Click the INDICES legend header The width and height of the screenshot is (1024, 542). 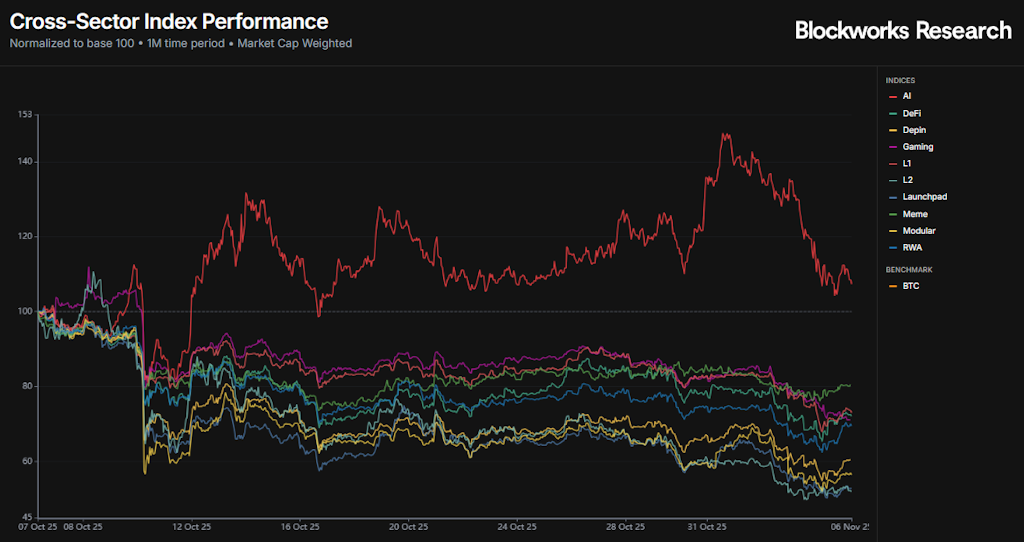click(900, 80)
